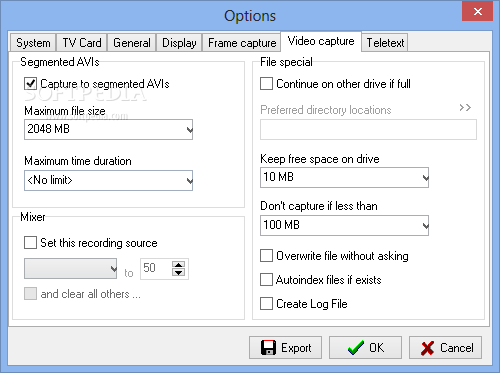Enable Autoindex files if exists
This screenshot has width=500, height=373.
(266, 280)
